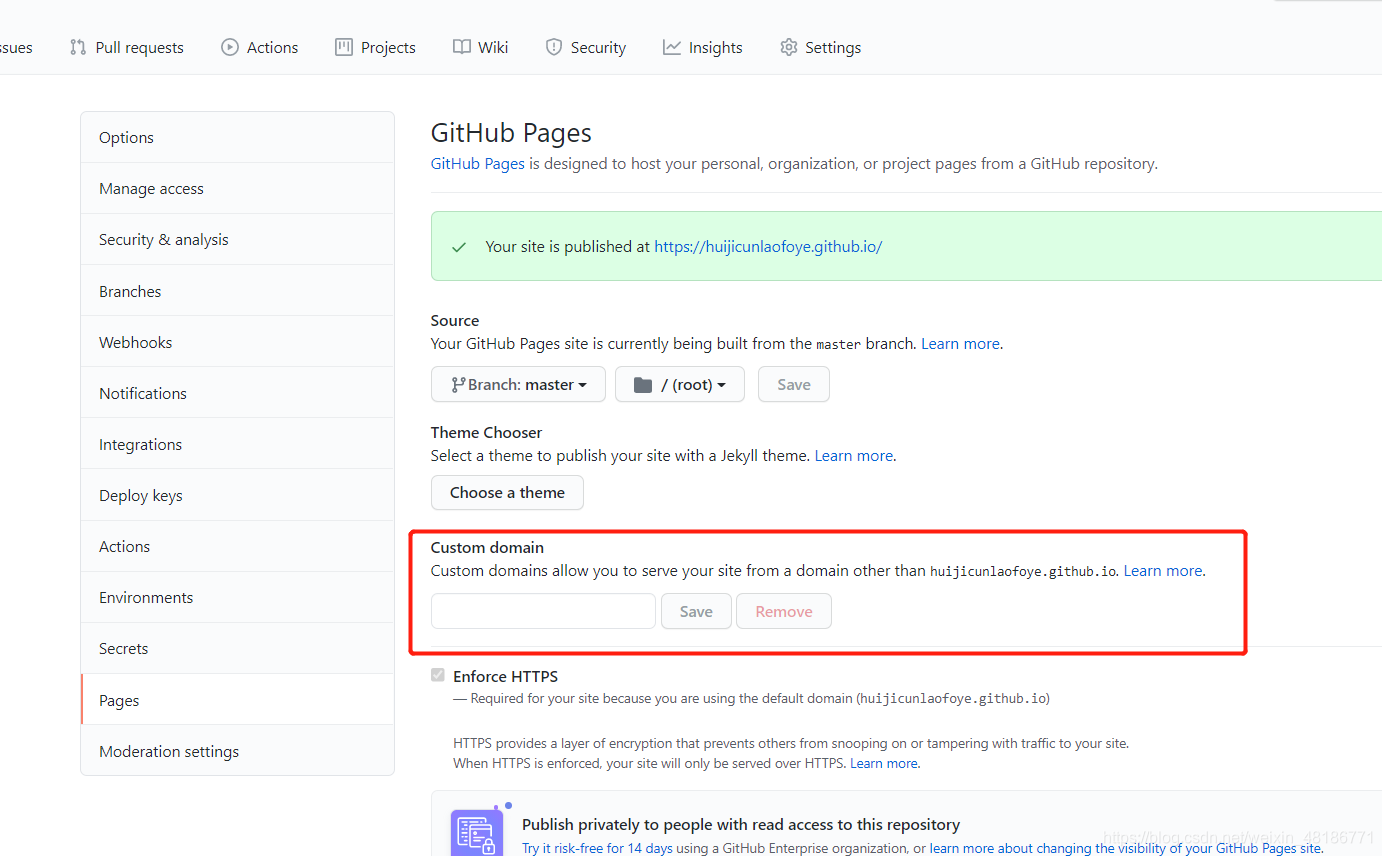Open Security & analysis settings
Screen dimensions: 1382x856
(237, 239)
